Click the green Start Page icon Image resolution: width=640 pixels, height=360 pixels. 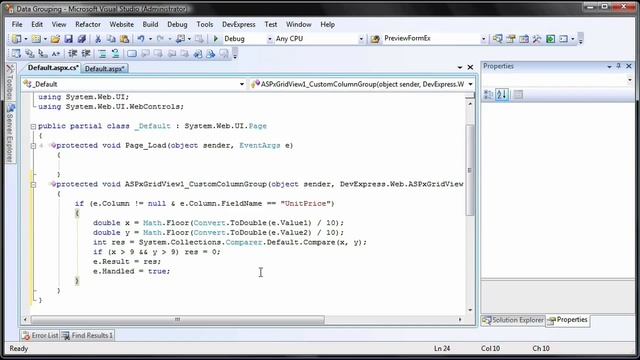point(550,39)
